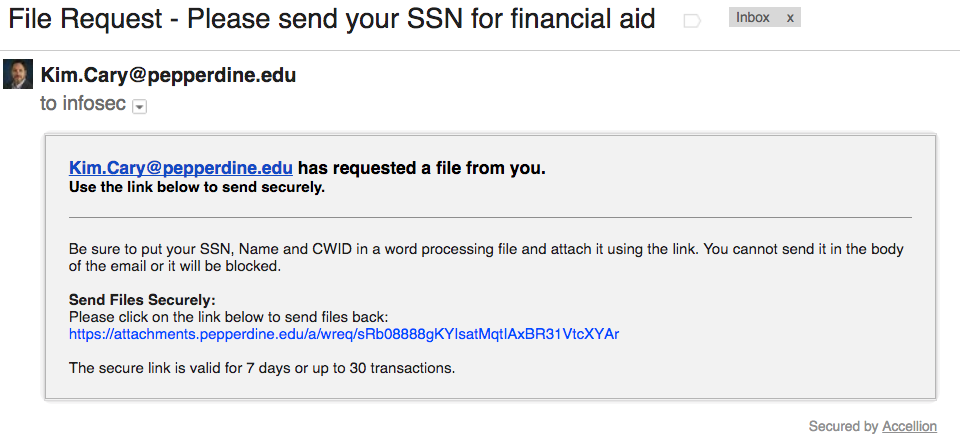Follow the Accellion link in the footer

[x=909, y=427]
